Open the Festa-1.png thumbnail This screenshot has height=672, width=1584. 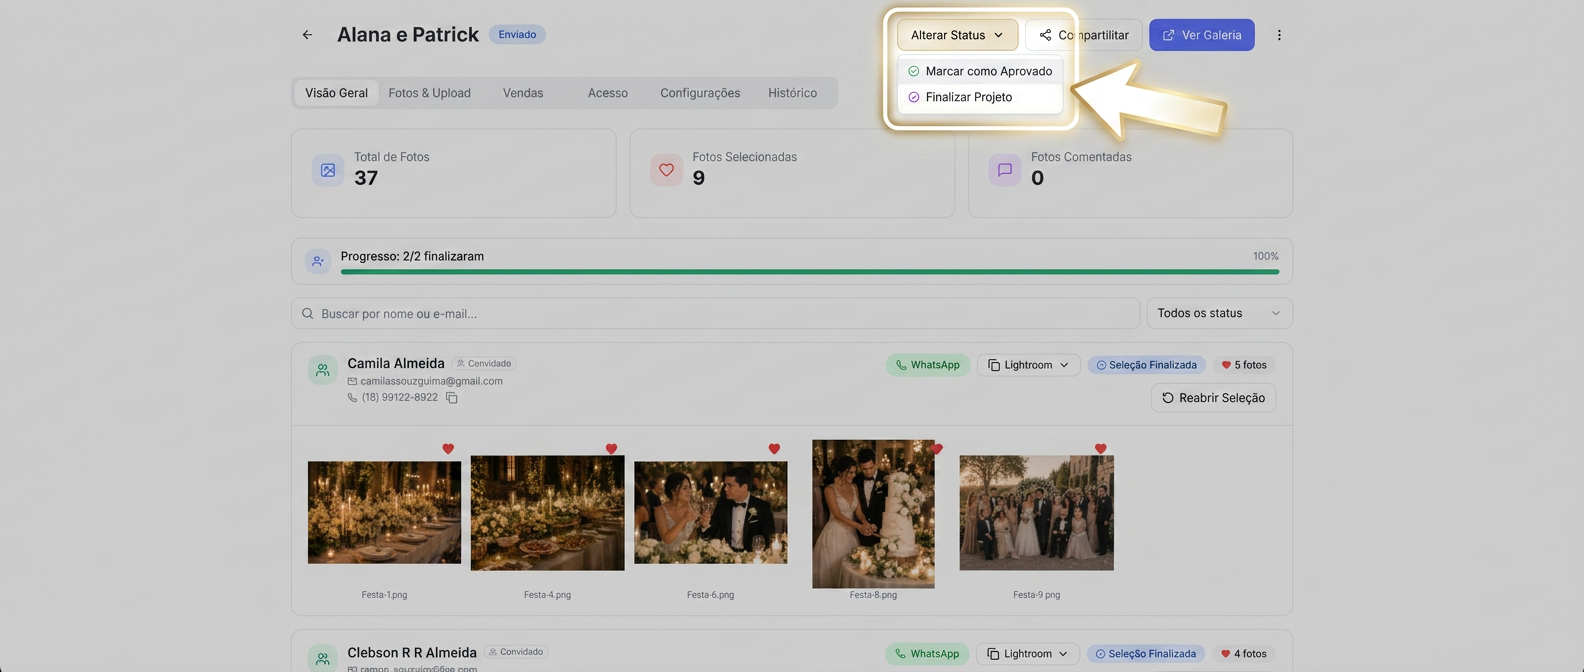click(x=384, y=512)
